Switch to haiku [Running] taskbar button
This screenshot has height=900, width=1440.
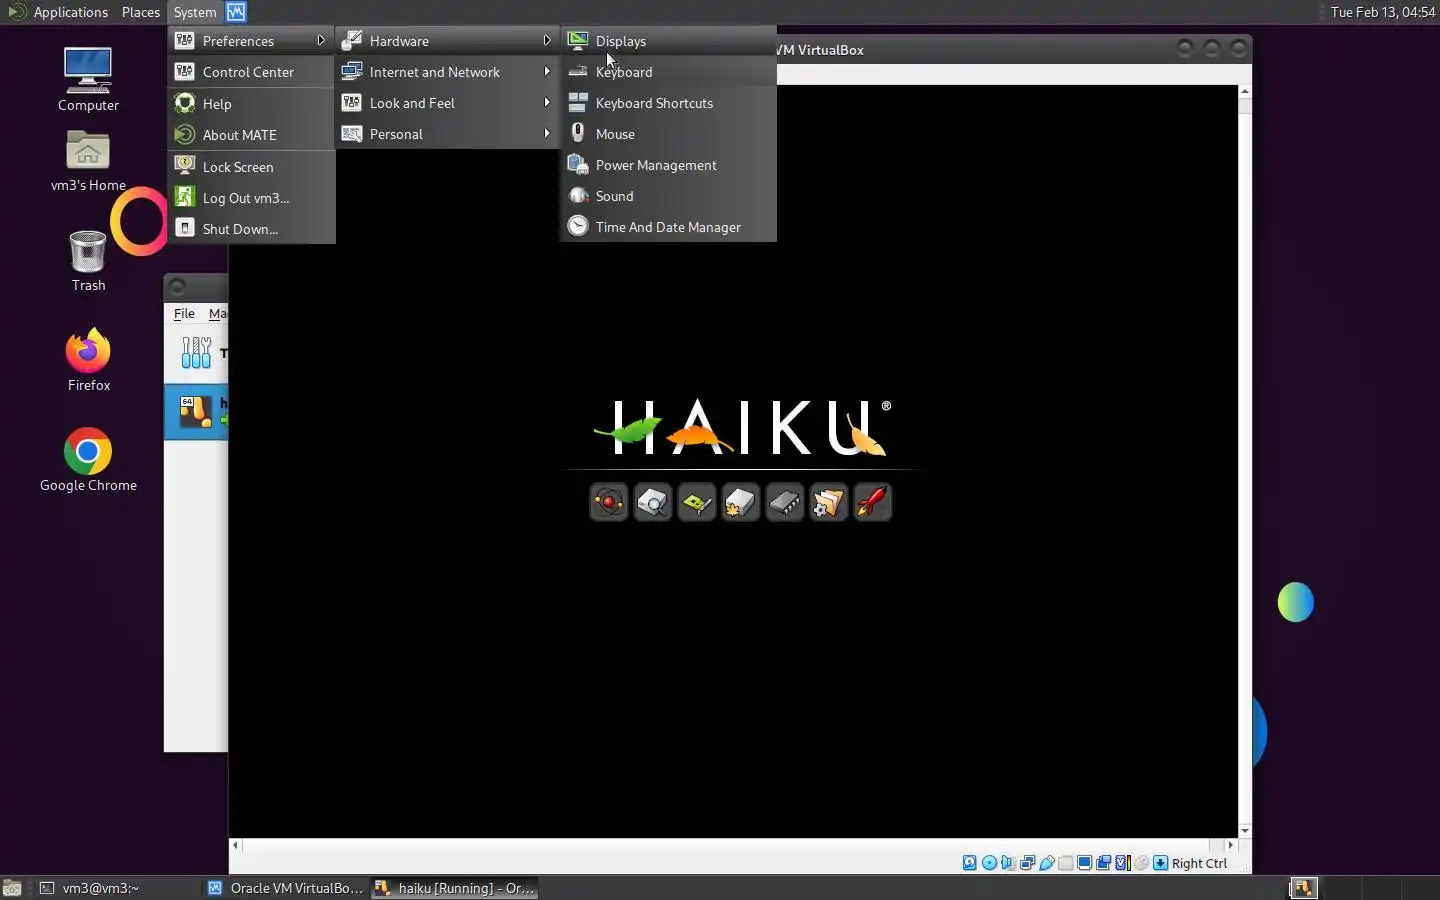(455, 888)
